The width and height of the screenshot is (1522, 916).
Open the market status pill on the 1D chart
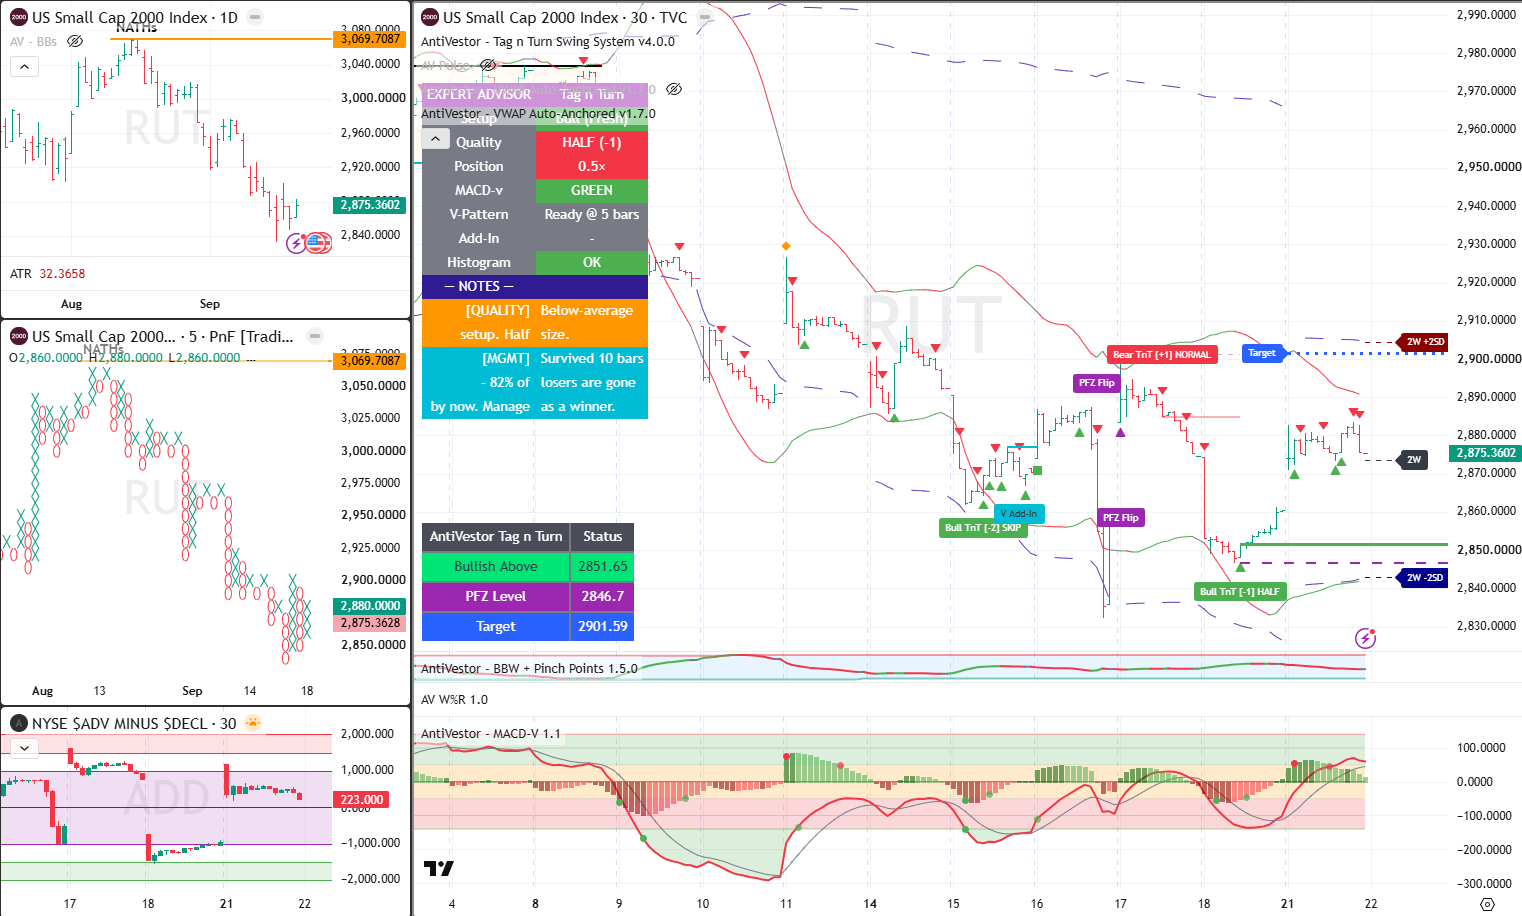(255, 17)
